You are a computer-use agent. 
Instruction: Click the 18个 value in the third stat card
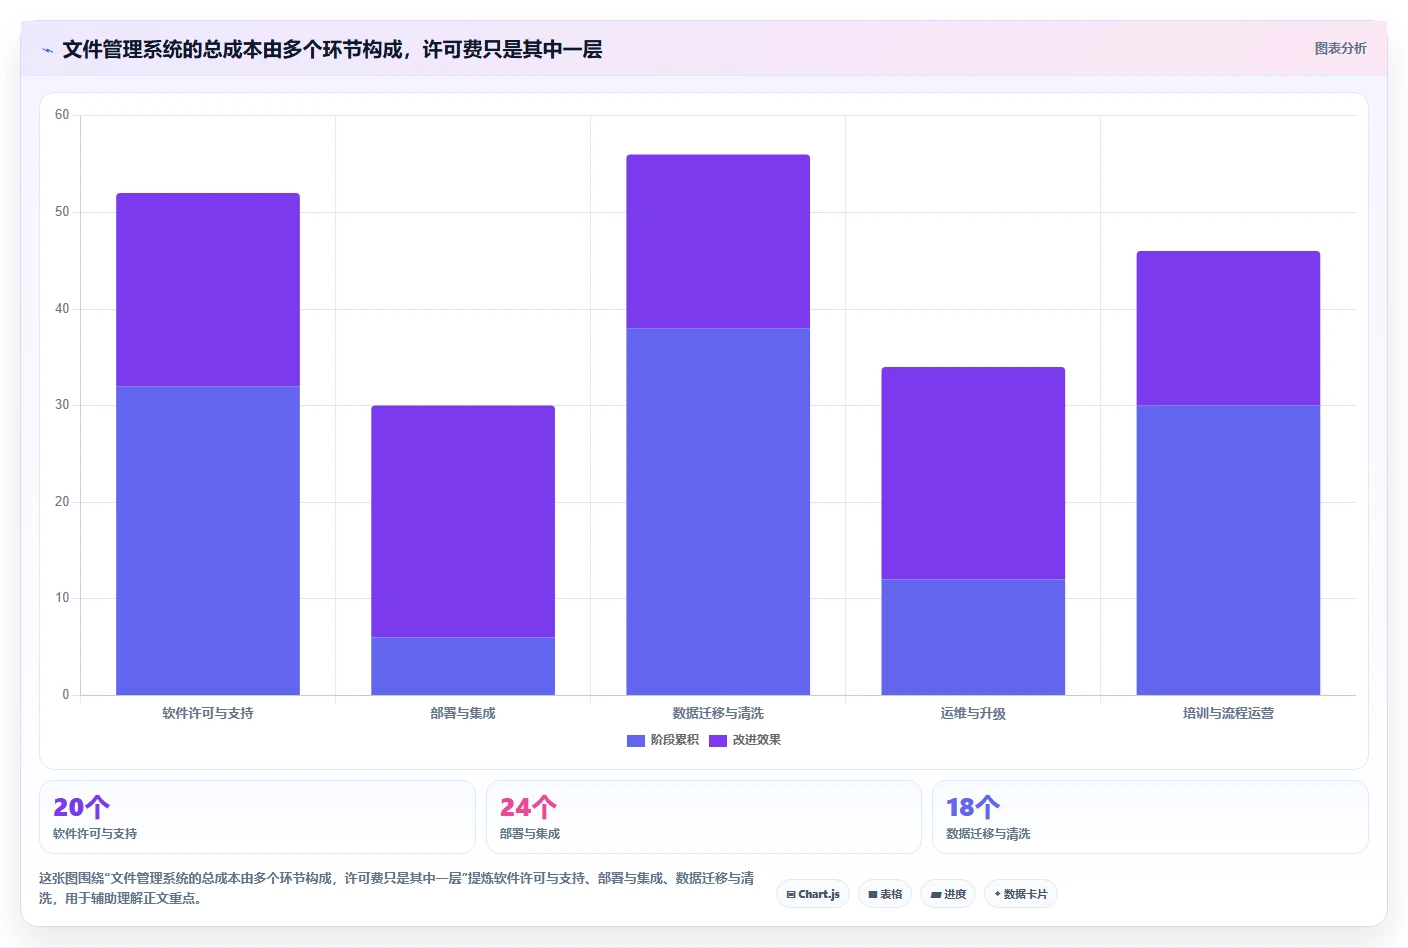[973, 807]
